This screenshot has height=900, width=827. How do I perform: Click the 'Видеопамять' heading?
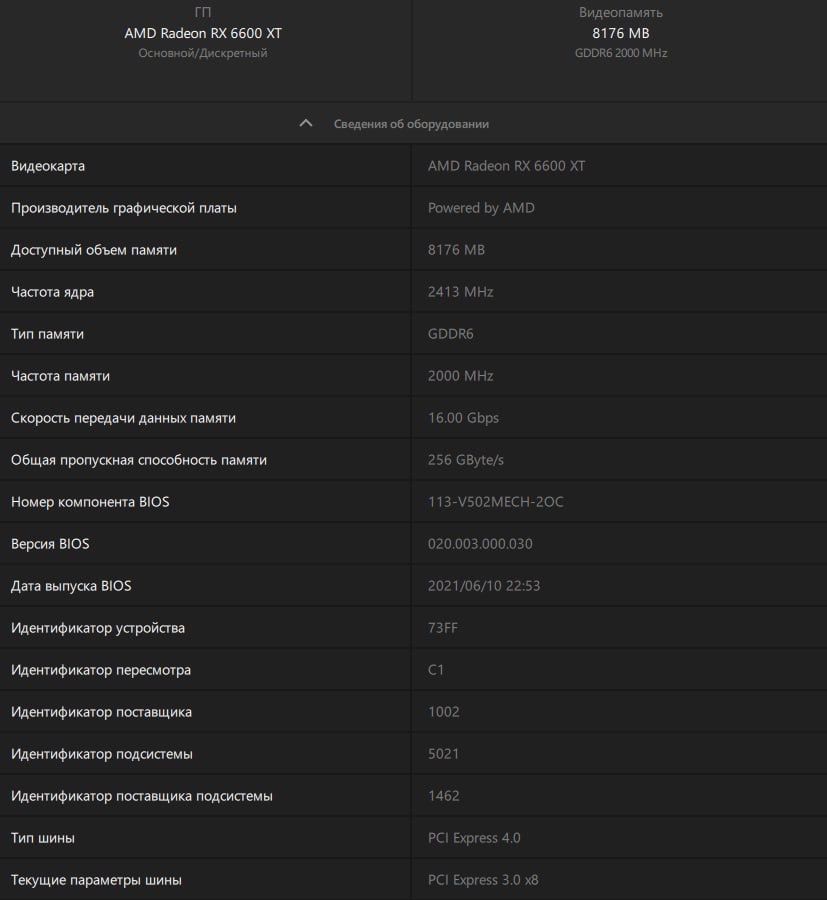[620, 13]
